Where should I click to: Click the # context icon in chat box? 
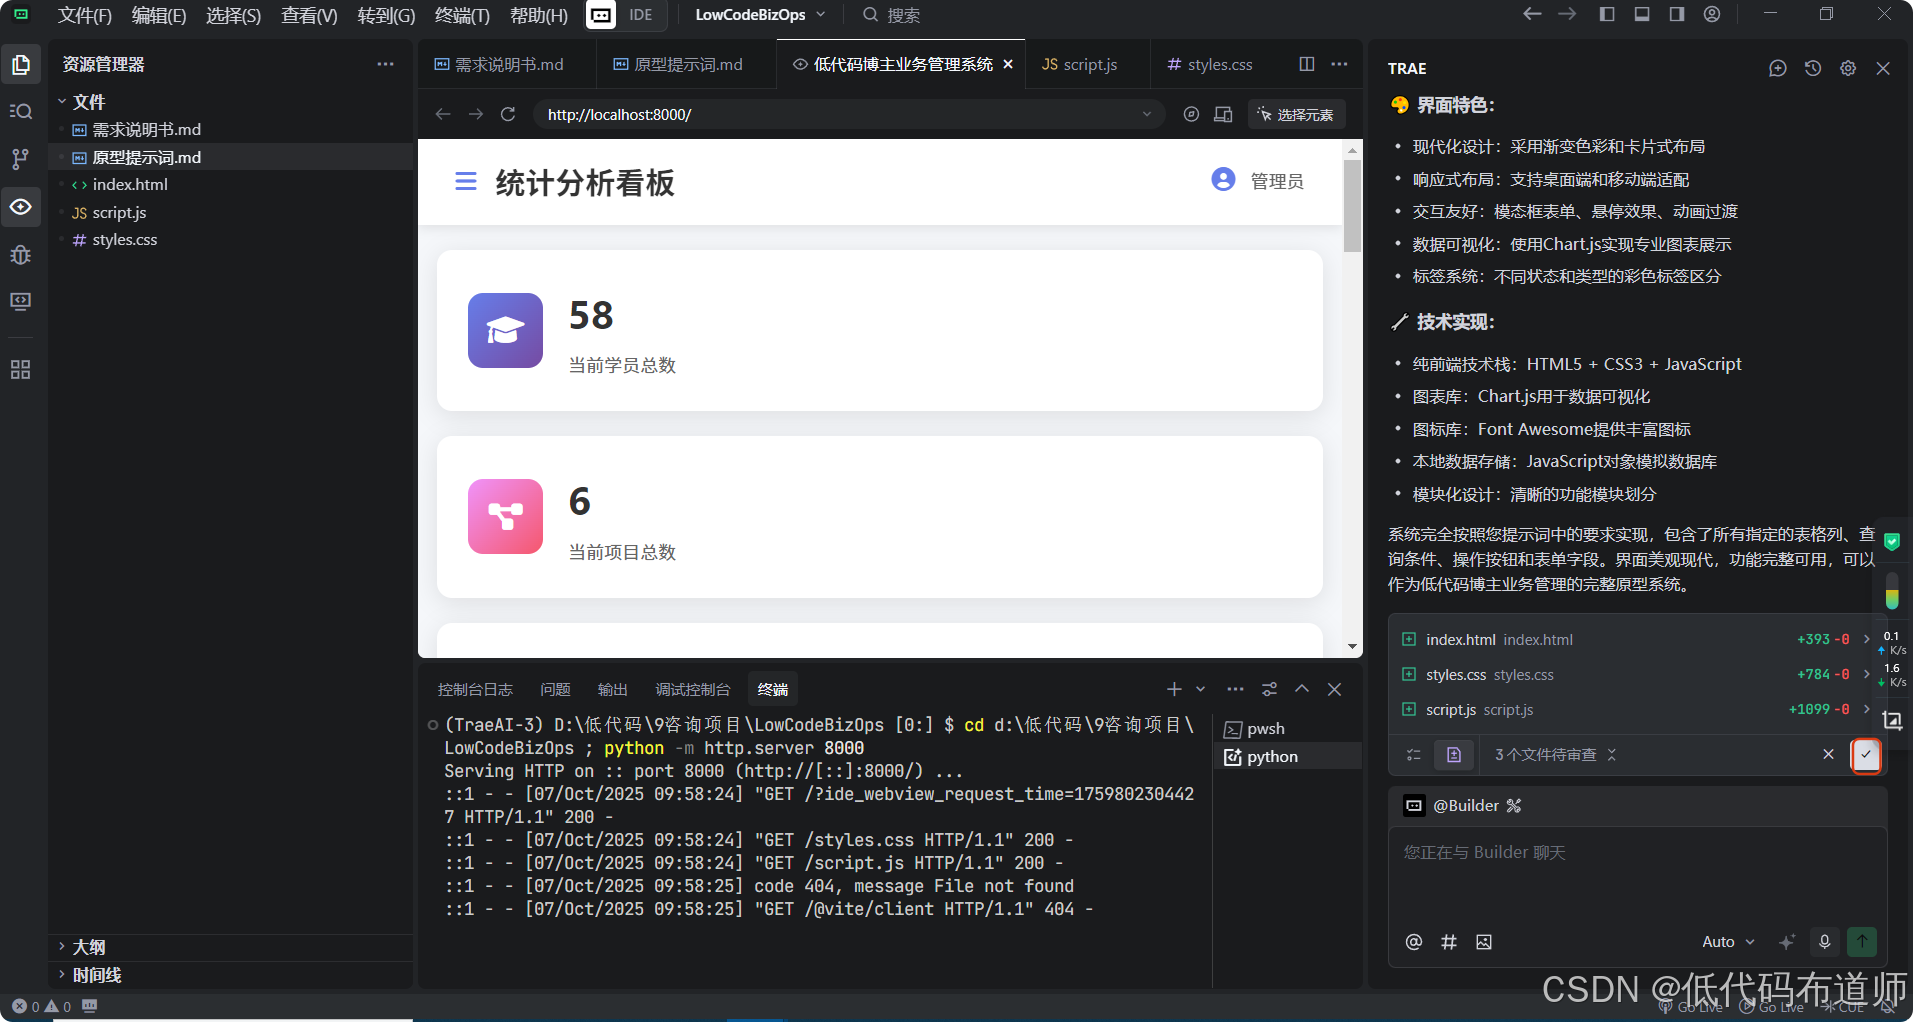[x=1448, y=941]
